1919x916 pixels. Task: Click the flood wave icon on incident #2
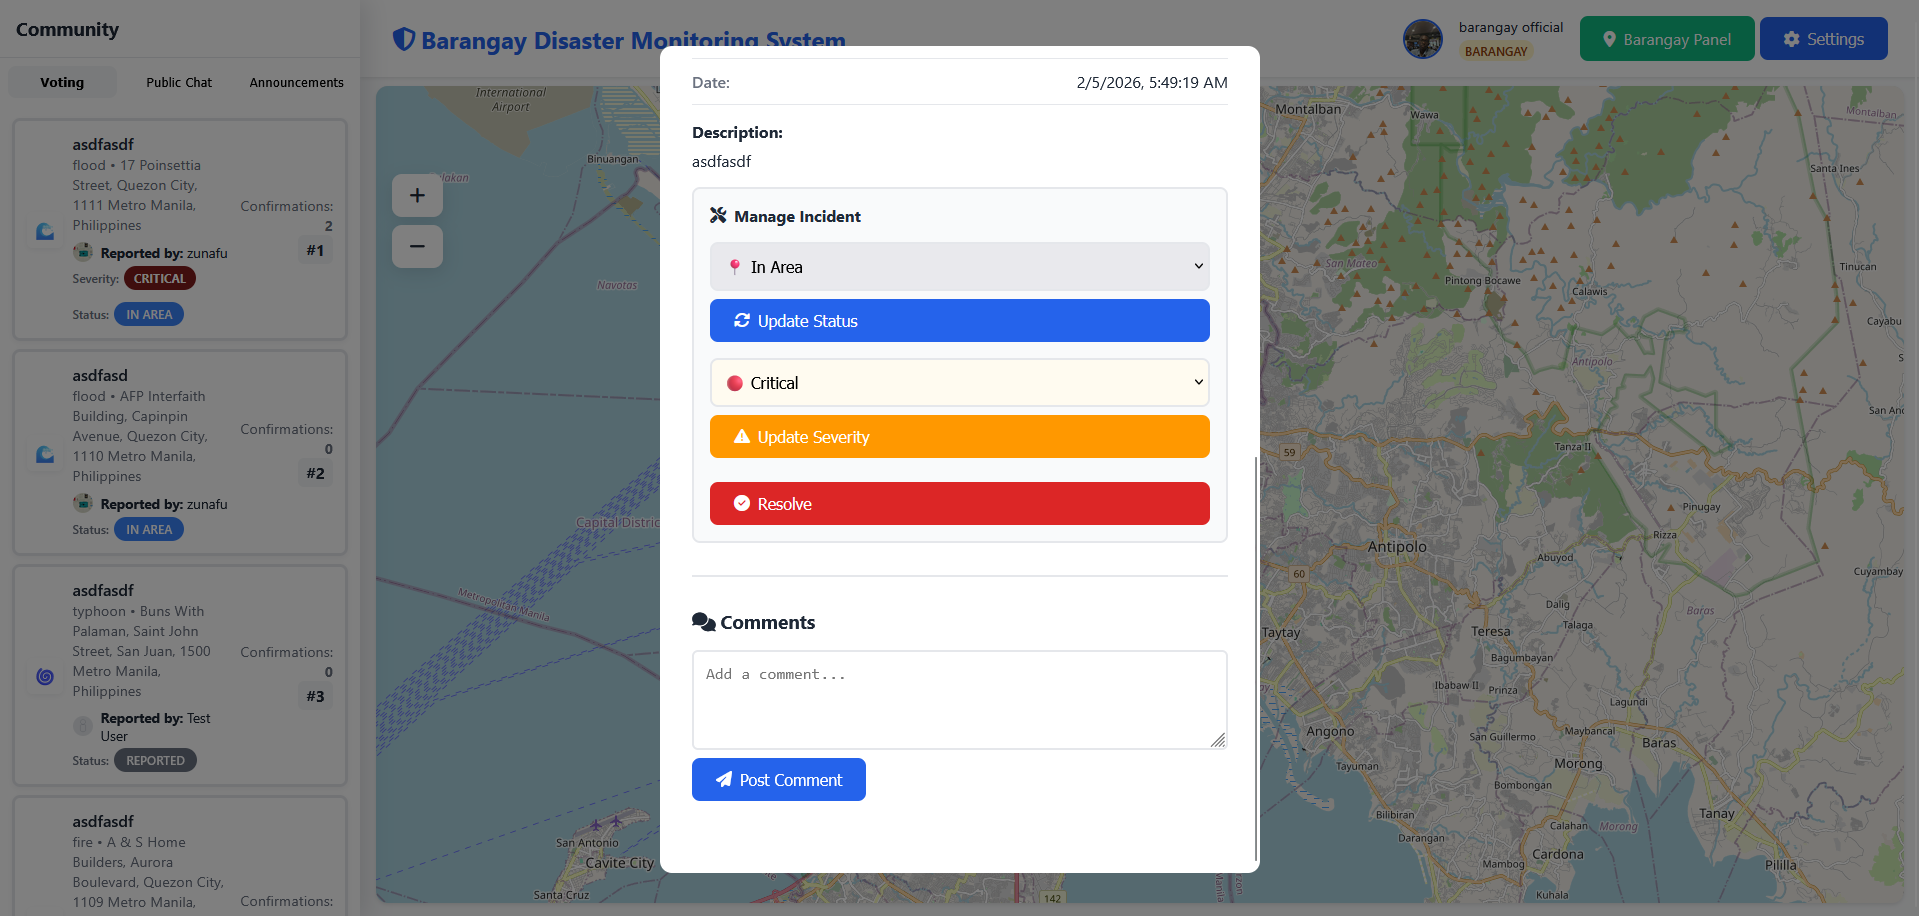tap(45, 455)
